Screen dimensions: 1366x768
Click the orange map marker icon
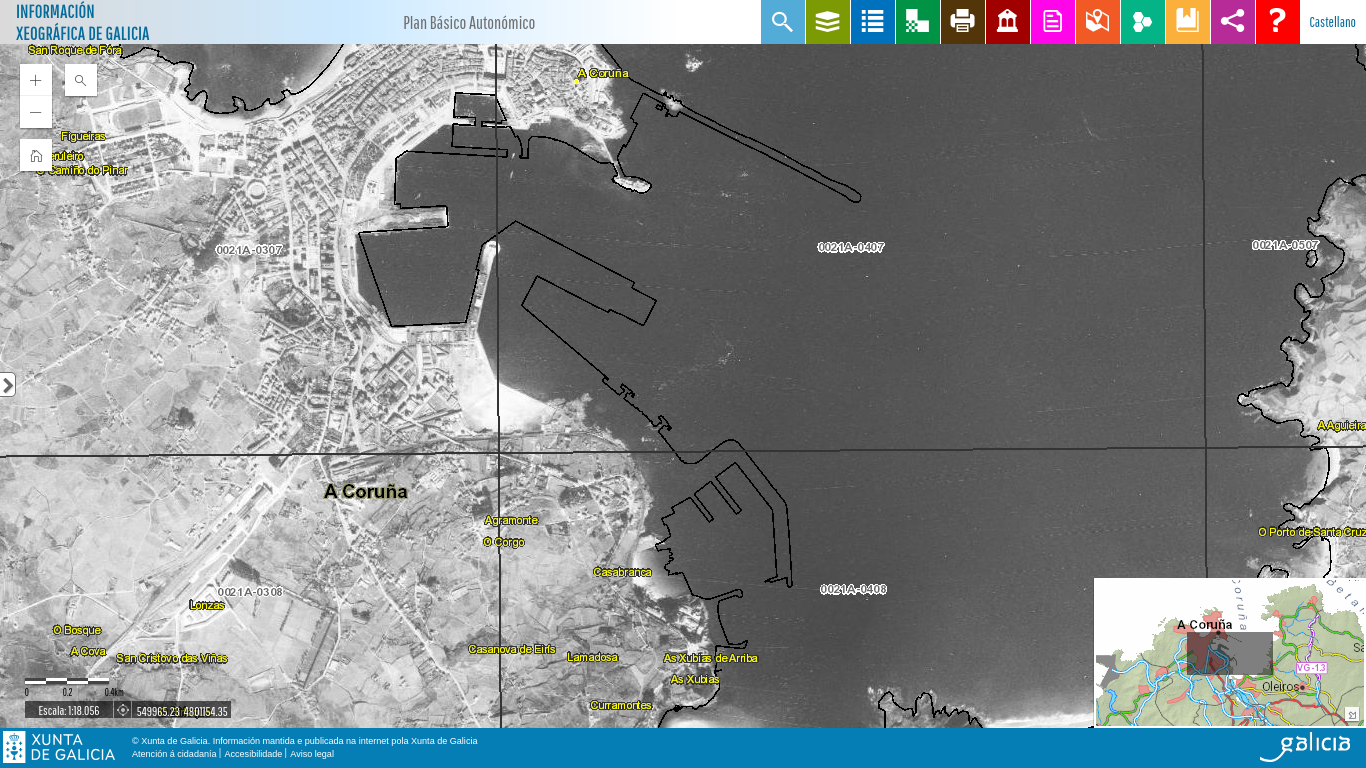1098,22
